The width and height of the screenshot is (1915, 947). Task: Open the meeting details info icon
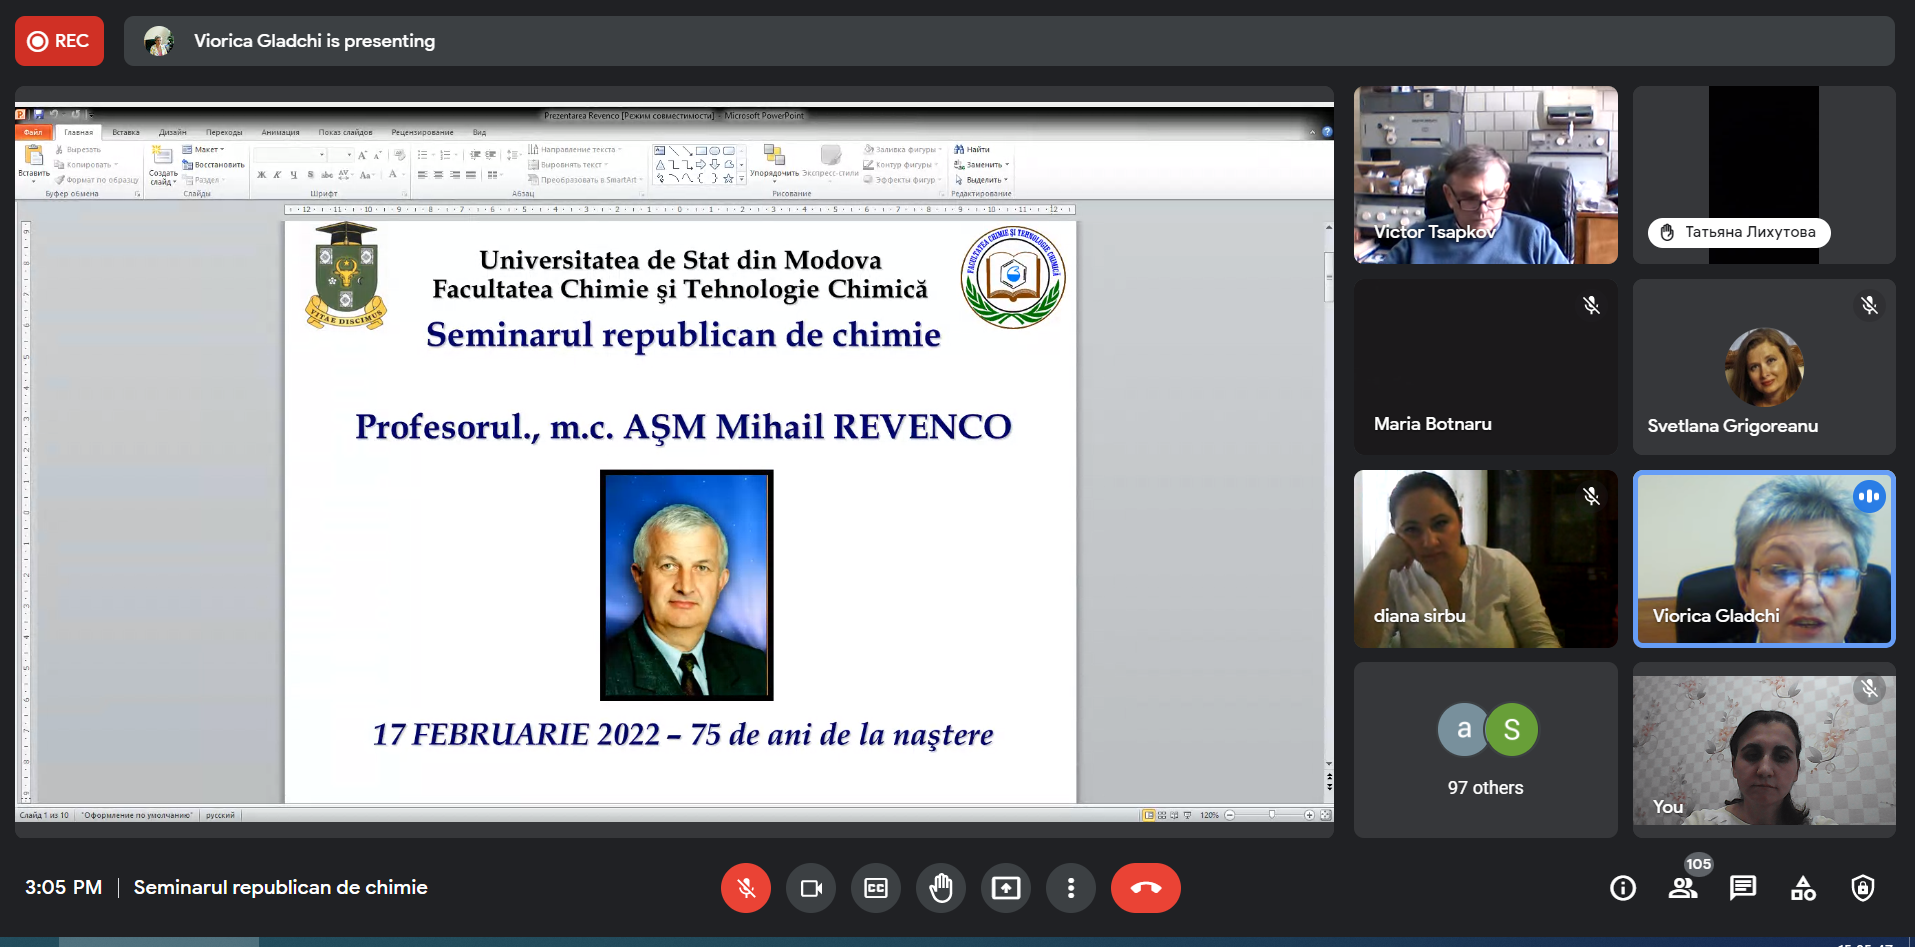coord(1623,888)
